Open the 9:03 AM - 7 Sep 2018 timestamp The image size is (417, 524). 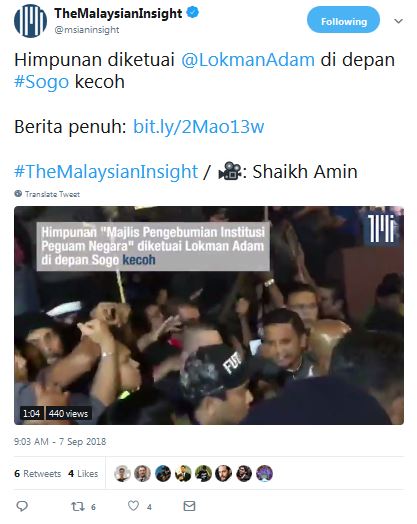coord(60,441)
